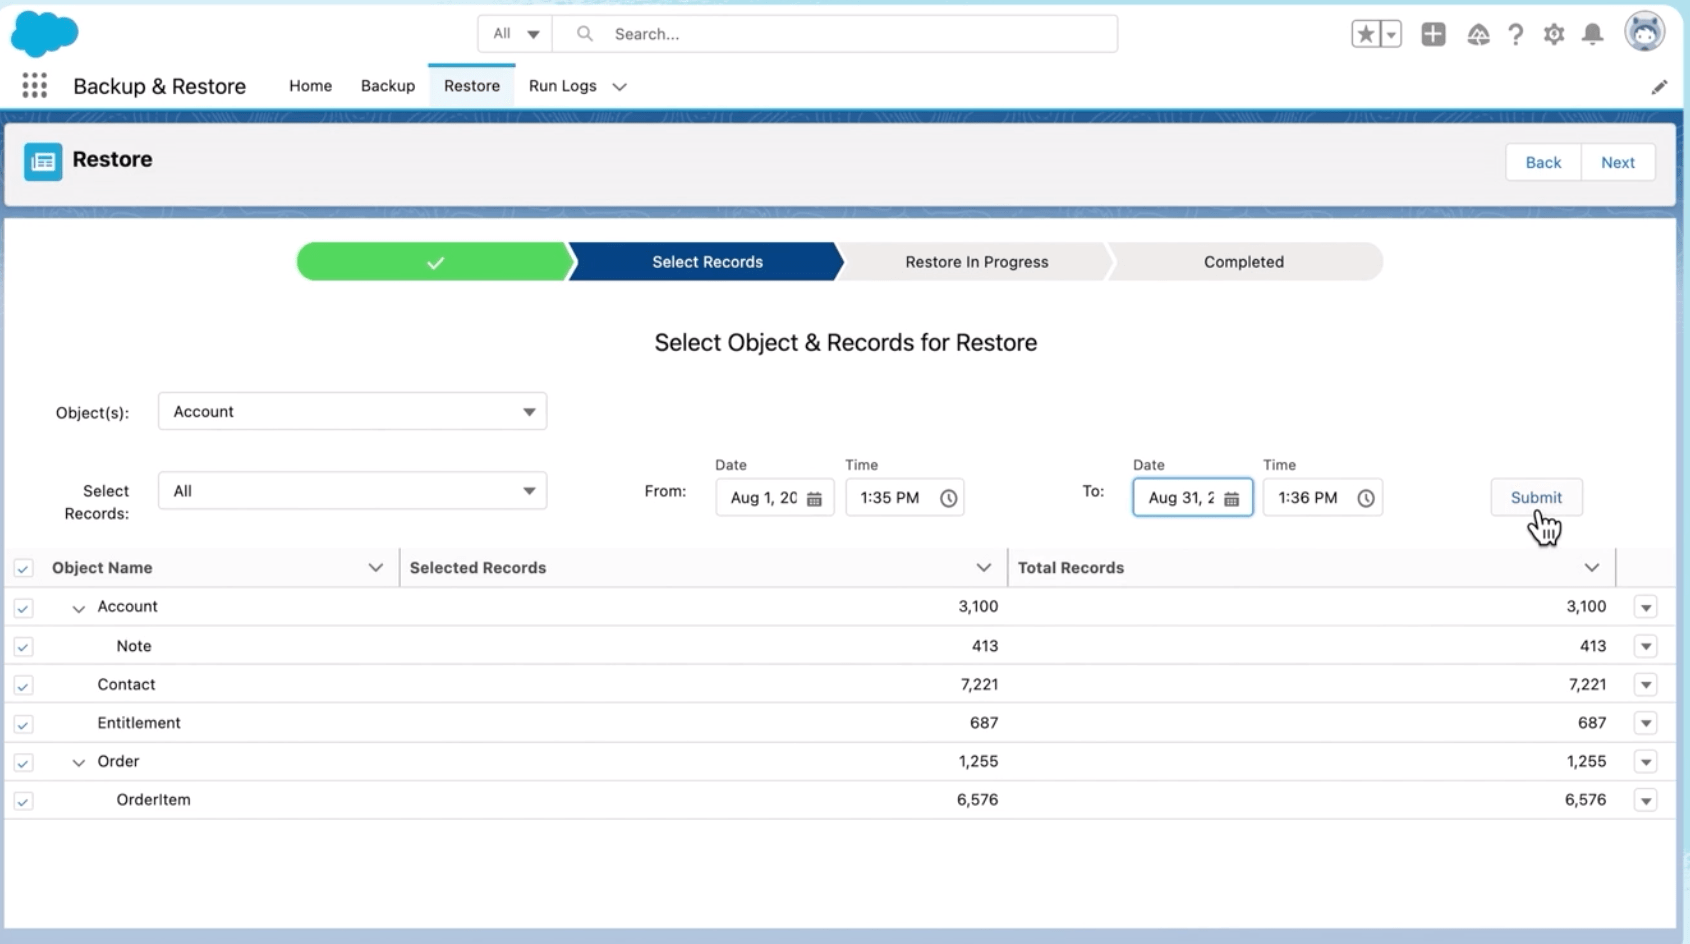
Task: Open the favorites list dropdown arrow
Action: pyautogui.click(x=1391, y=34)
